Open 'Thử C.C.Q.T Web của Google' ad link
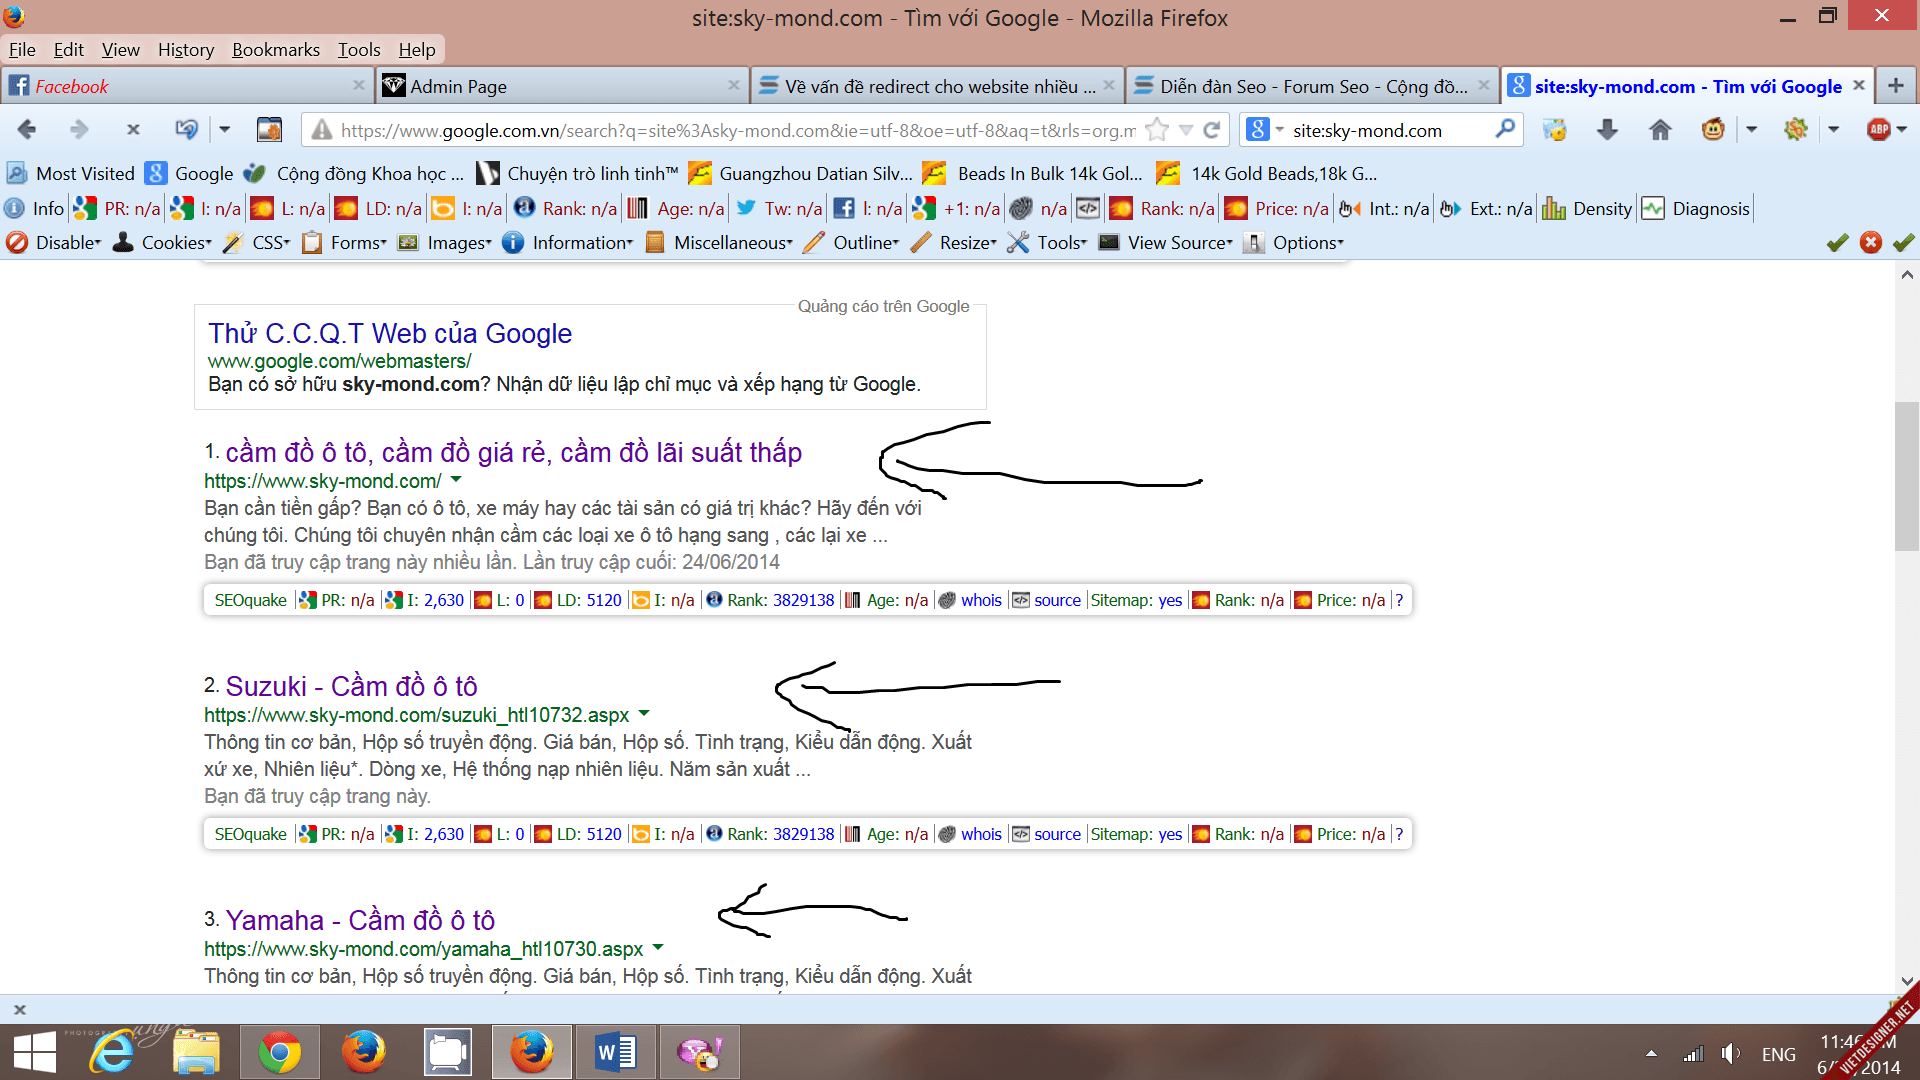Screen dimensions: 1920x1080 pos(390,333)
